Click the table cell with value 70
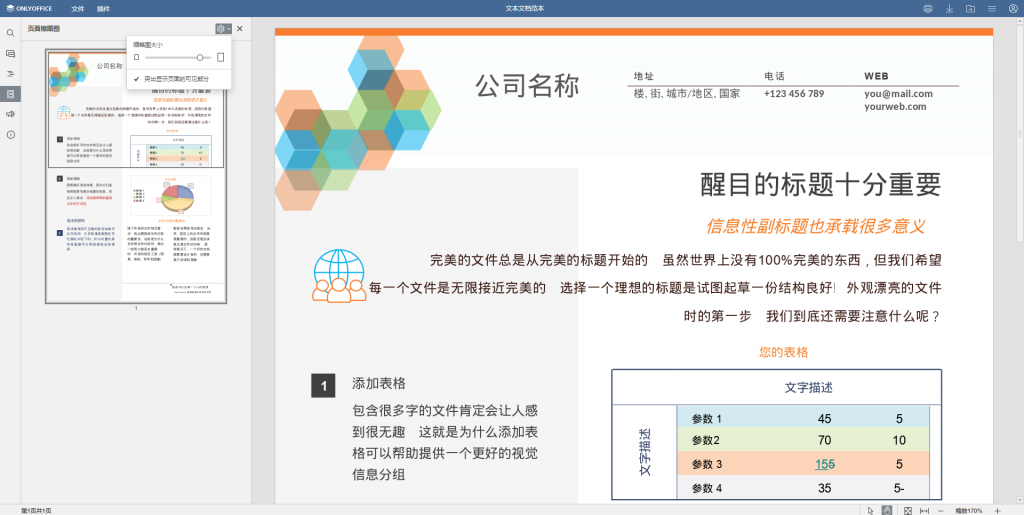Screen dimensions: 1024x515 click(x=824, y=441)
